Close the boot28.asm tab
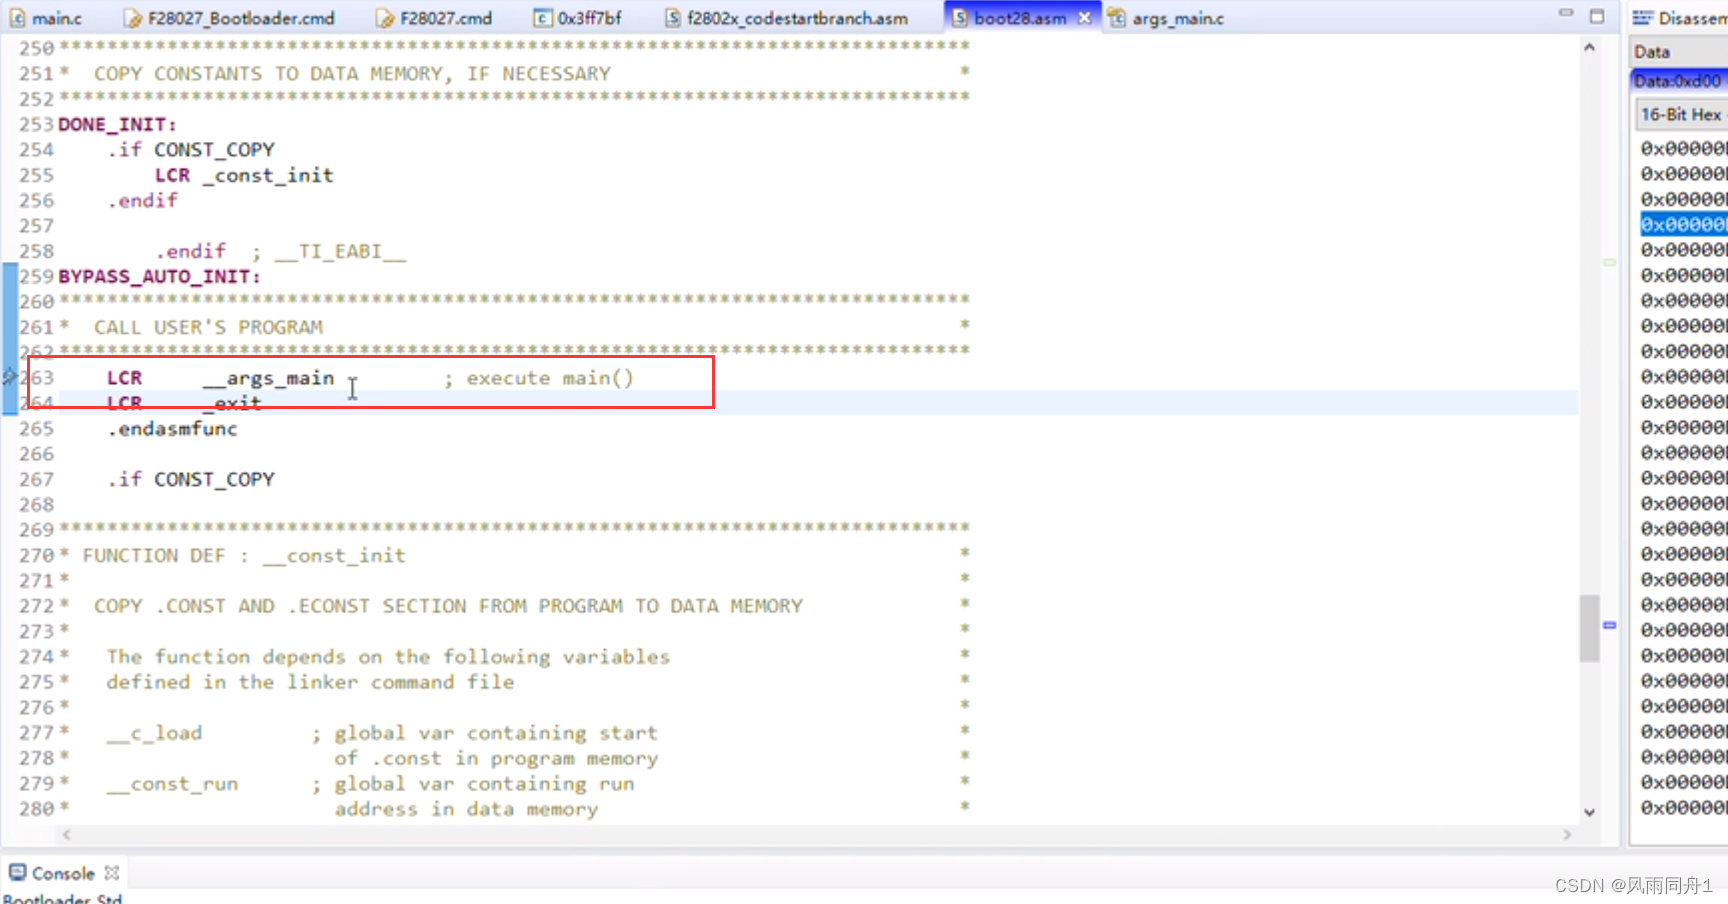 [1084, 18]
